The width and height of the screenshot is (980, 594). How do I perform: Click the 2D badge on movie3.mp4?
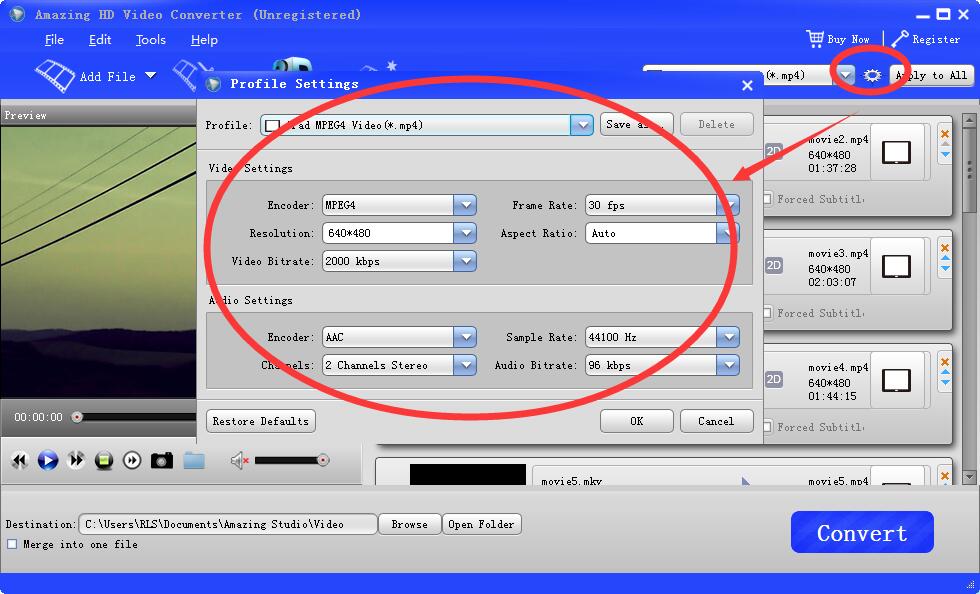coord(774,266)
